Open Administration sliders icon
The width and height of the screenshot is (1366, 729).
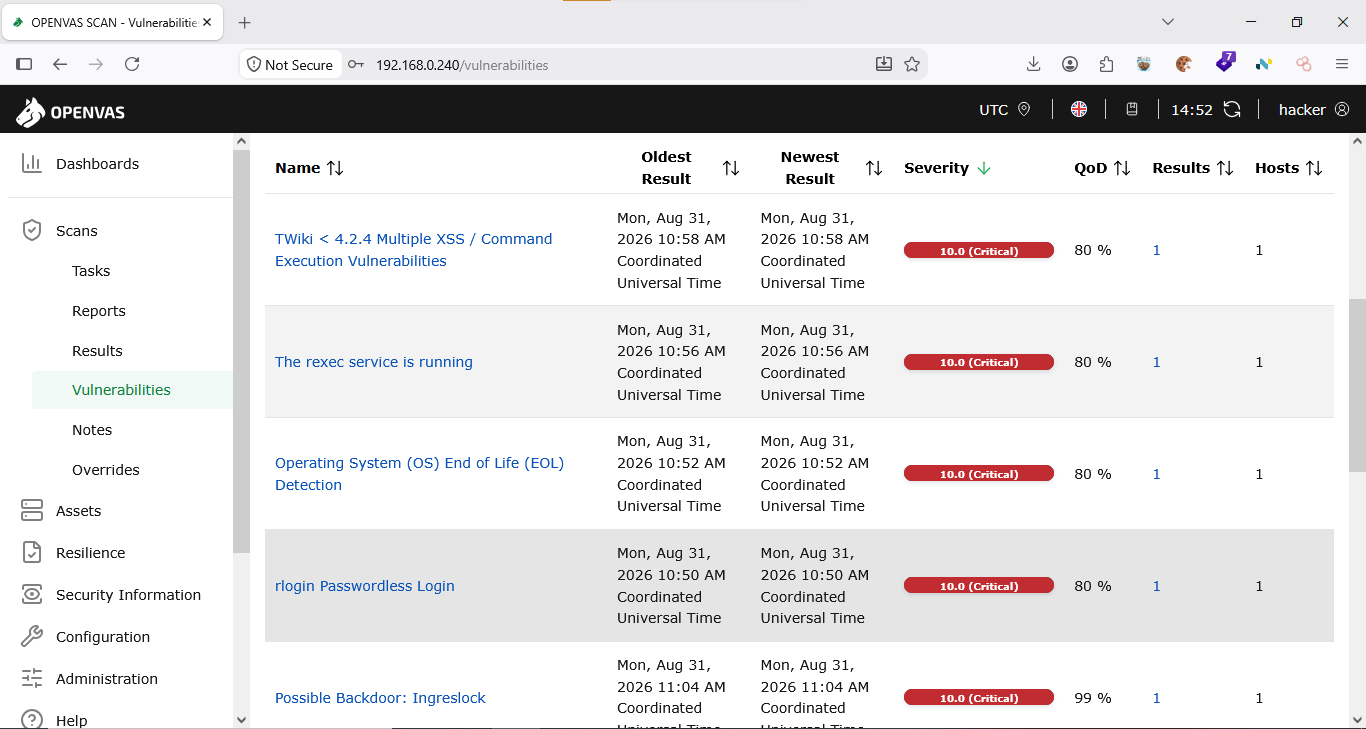point(32,678)
